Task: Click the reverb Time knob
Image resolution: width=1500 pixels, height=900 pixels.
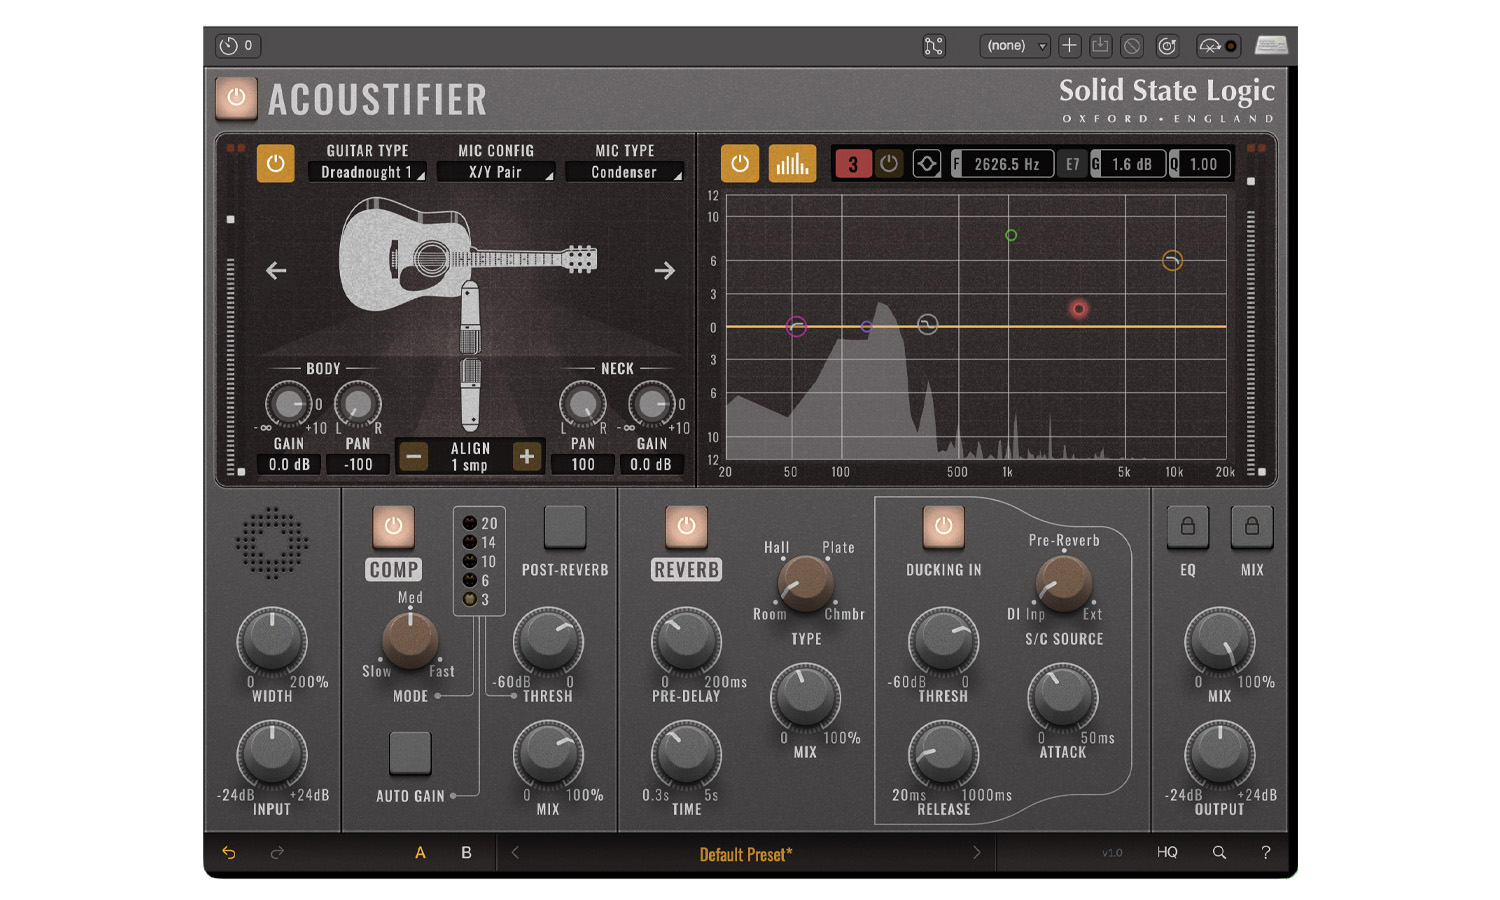Action: click(686, 755)
